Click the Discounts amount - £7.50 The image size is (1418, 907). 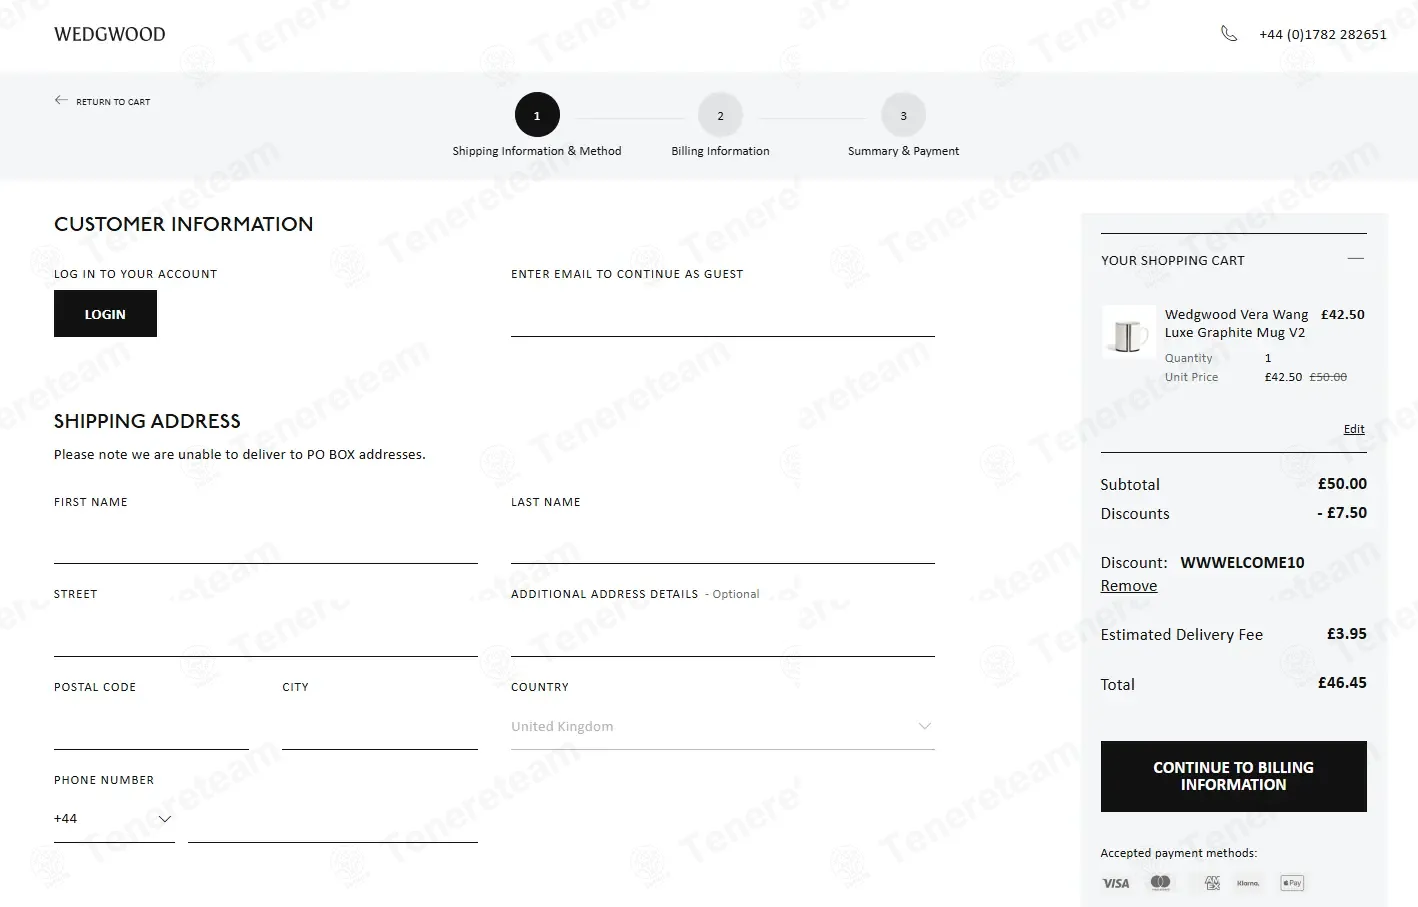(x=1342, y=513)
